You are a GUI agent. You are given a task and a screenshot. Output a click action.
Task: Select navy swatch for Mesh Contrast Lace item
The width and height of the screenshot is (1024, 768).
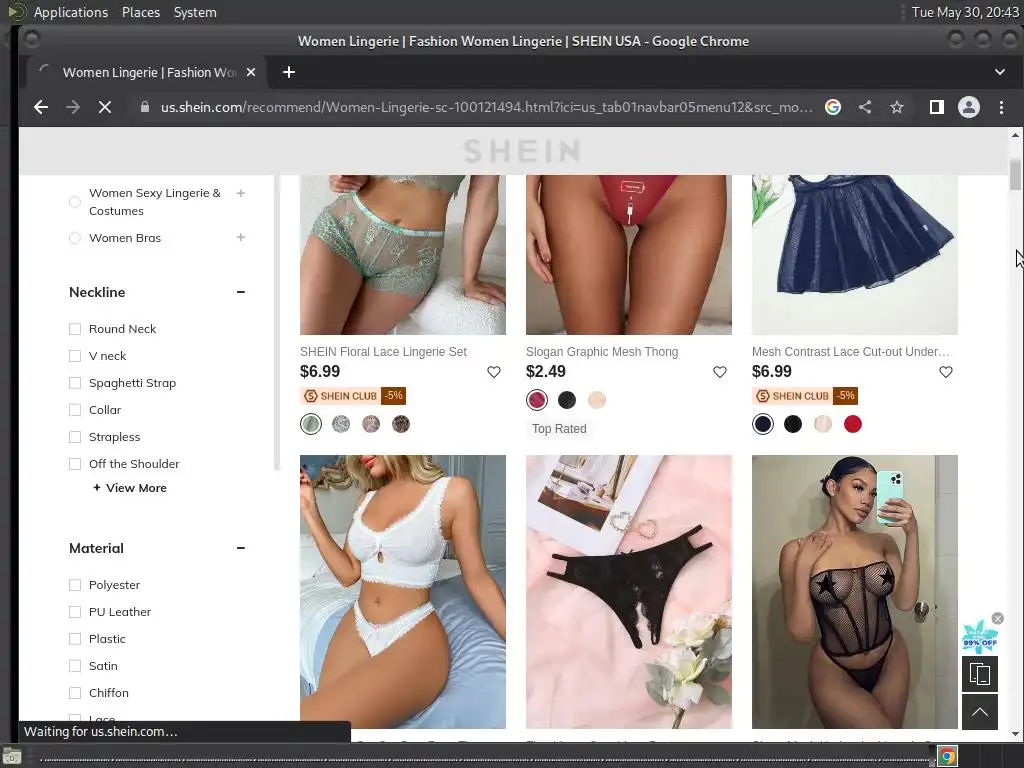pos(763,424)
